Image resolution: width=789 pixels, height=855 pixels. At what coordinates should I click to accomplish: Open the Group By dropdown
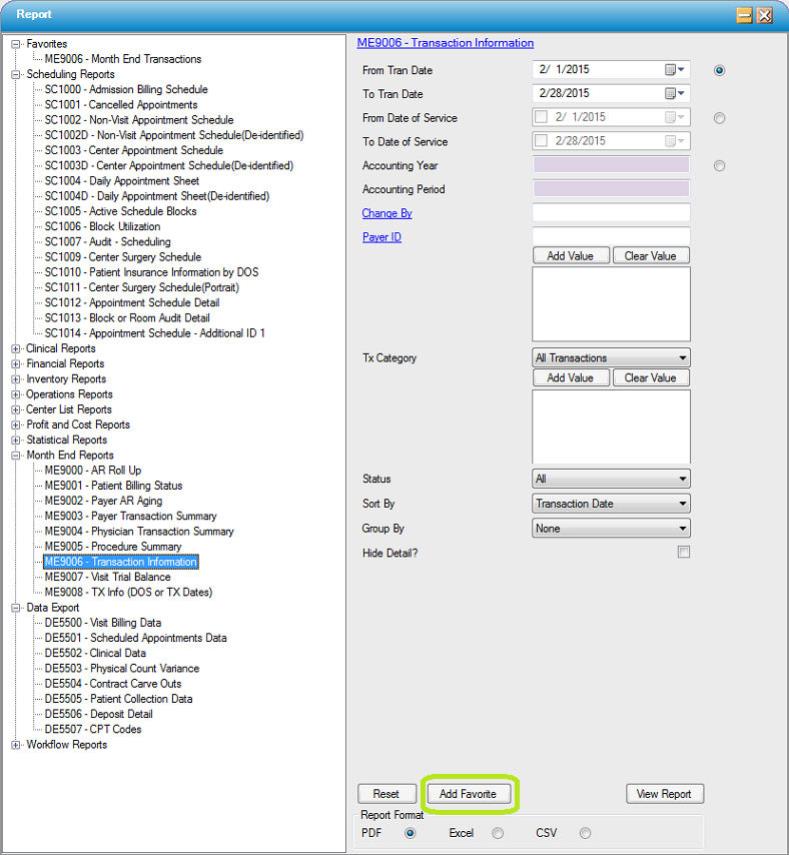coord(611,528)
